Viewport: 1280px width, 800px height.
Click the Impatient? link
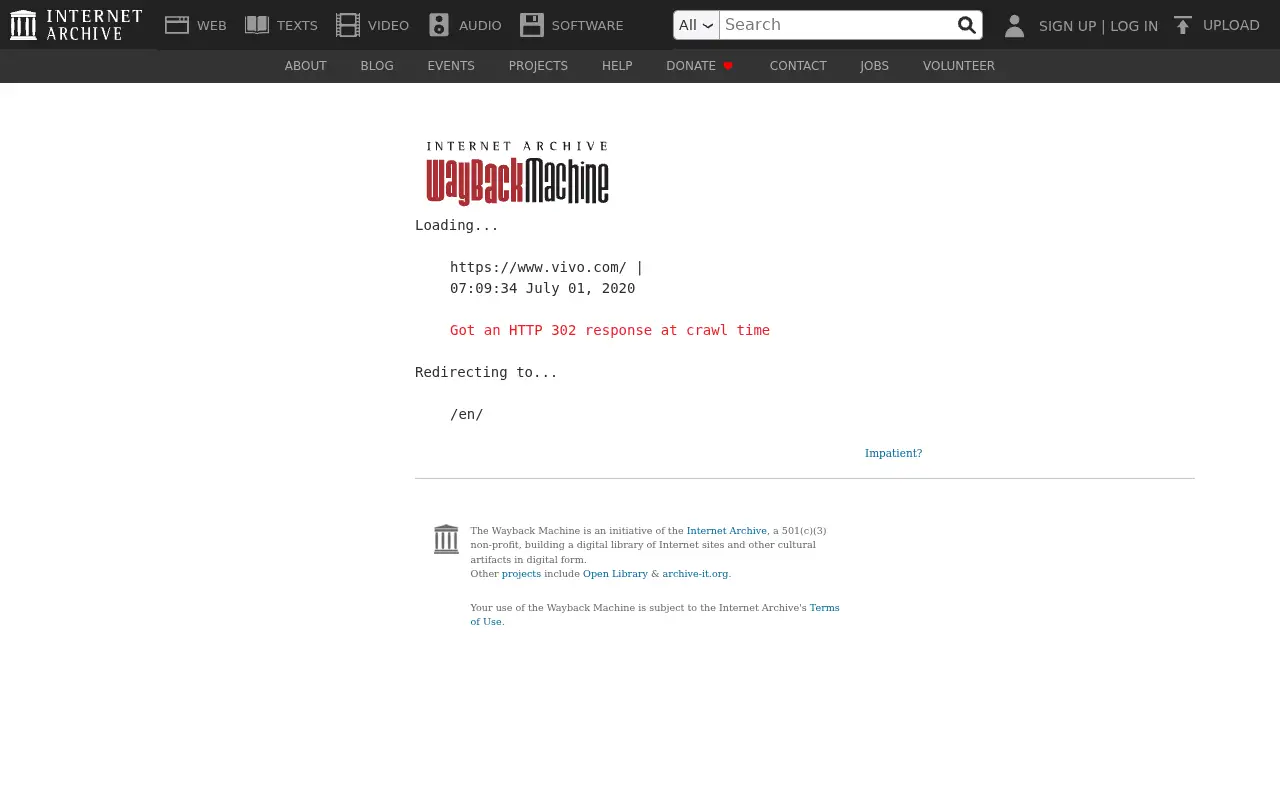[893, 453]
